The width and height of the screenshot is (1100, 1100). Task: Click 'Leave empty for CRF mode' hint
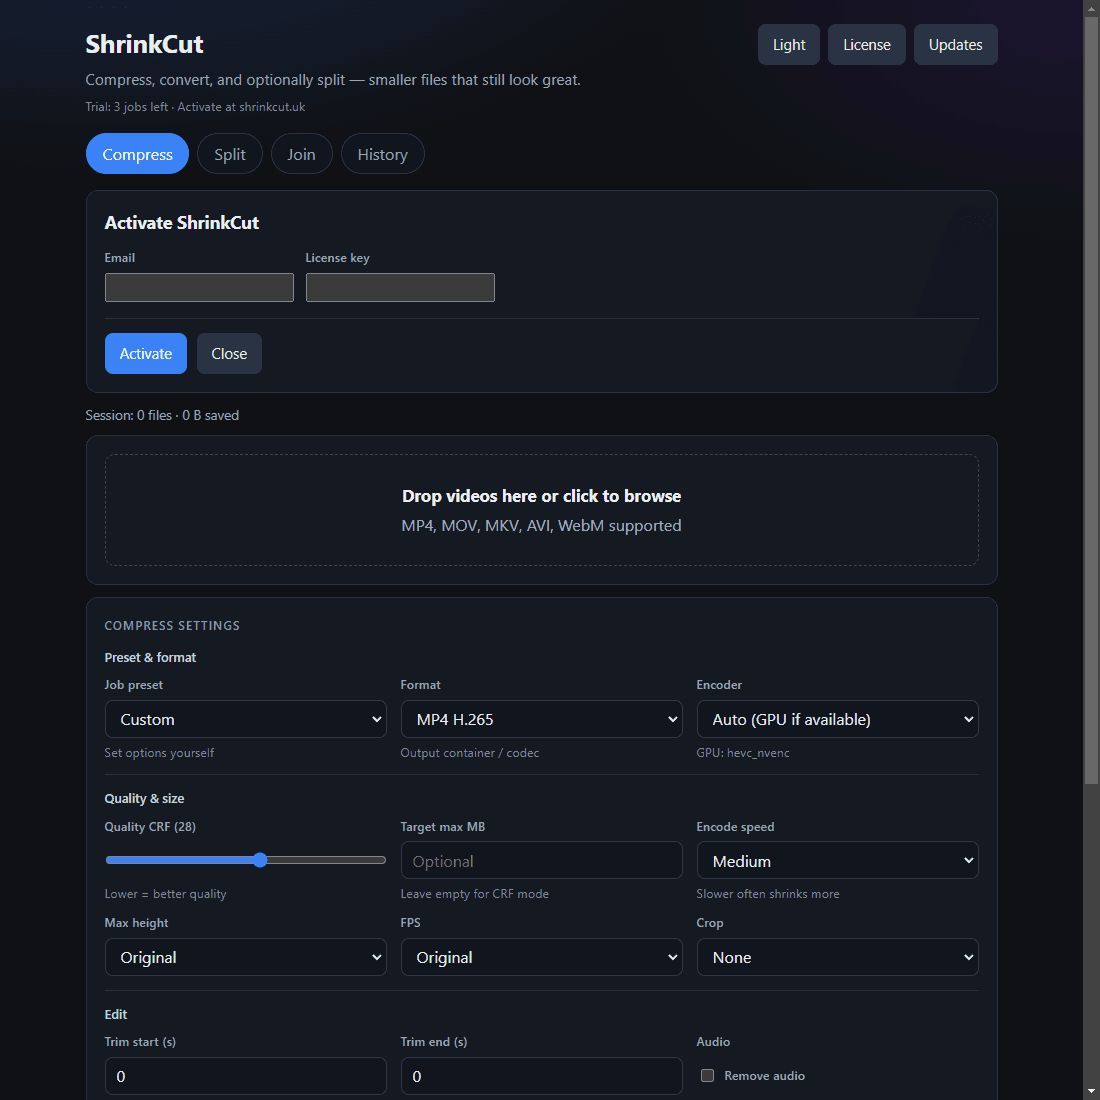coord(475,894)
